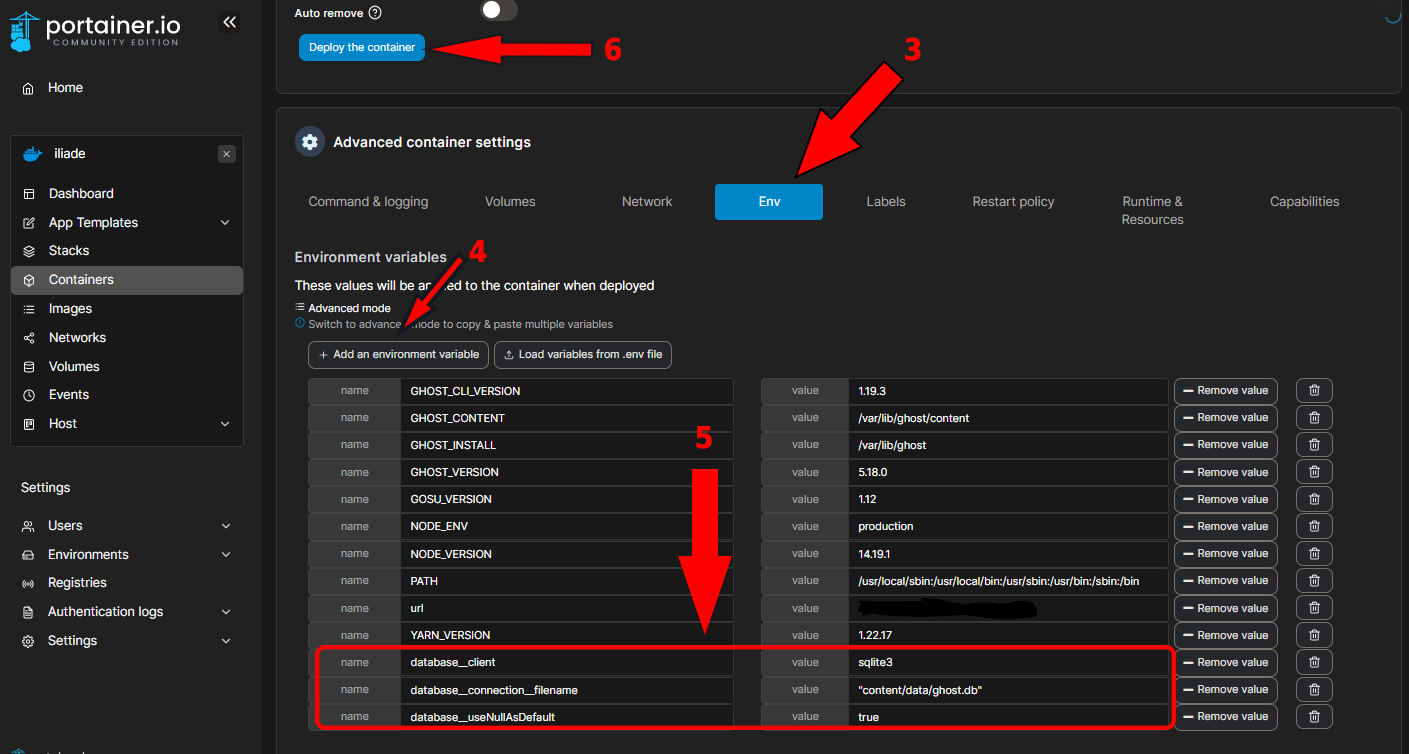Expand the Authentication logs submenu chevron
Viewport: 1409px width, 754px height.
[x=226, y=612]
